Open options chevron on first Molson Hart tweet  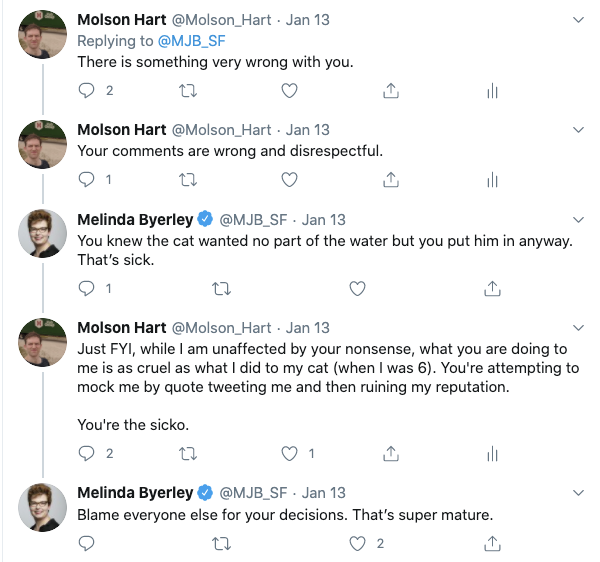(x=578, y=20)
